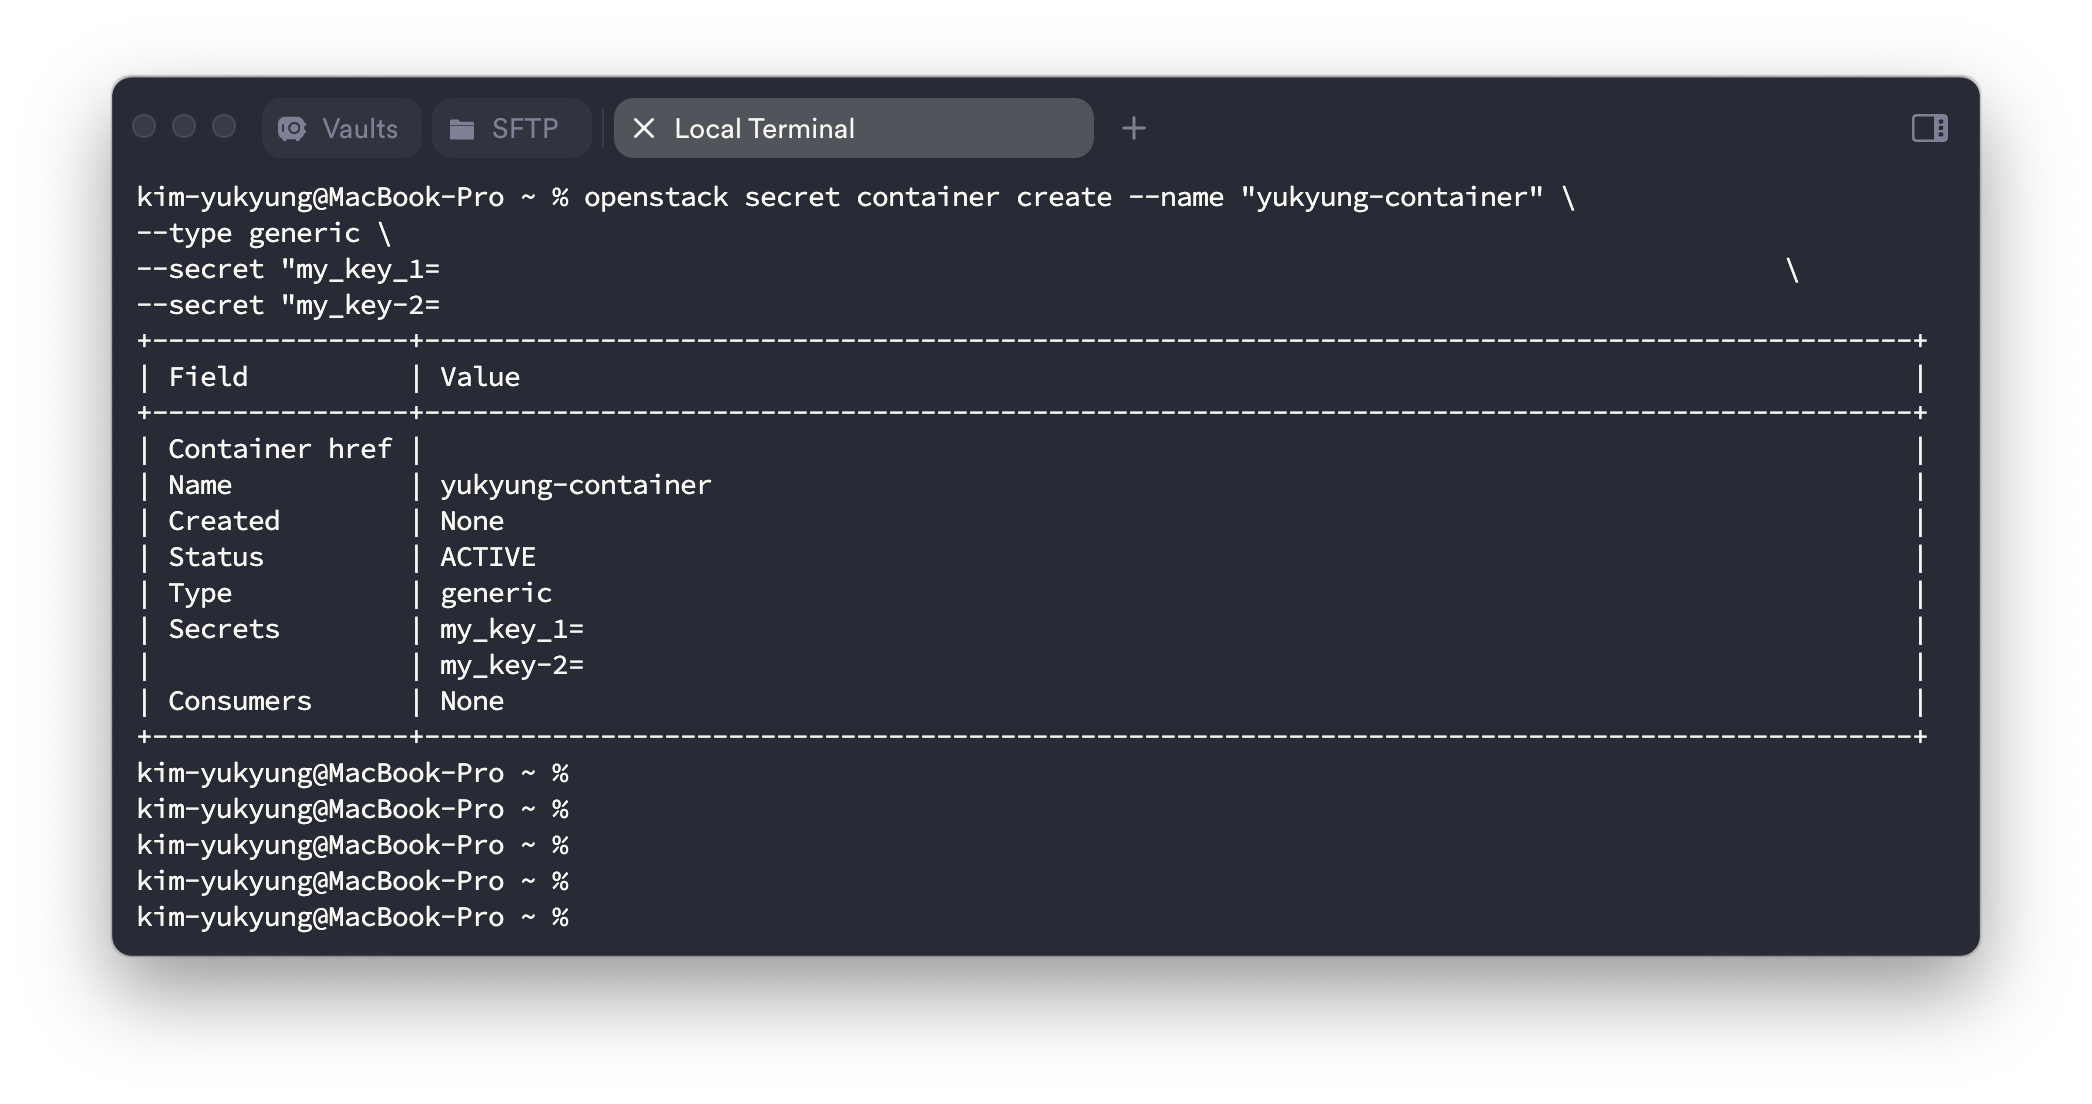Close the Local Terminal tab
The width and height of the screenshot is (2092, 1104).
[644, 129]
